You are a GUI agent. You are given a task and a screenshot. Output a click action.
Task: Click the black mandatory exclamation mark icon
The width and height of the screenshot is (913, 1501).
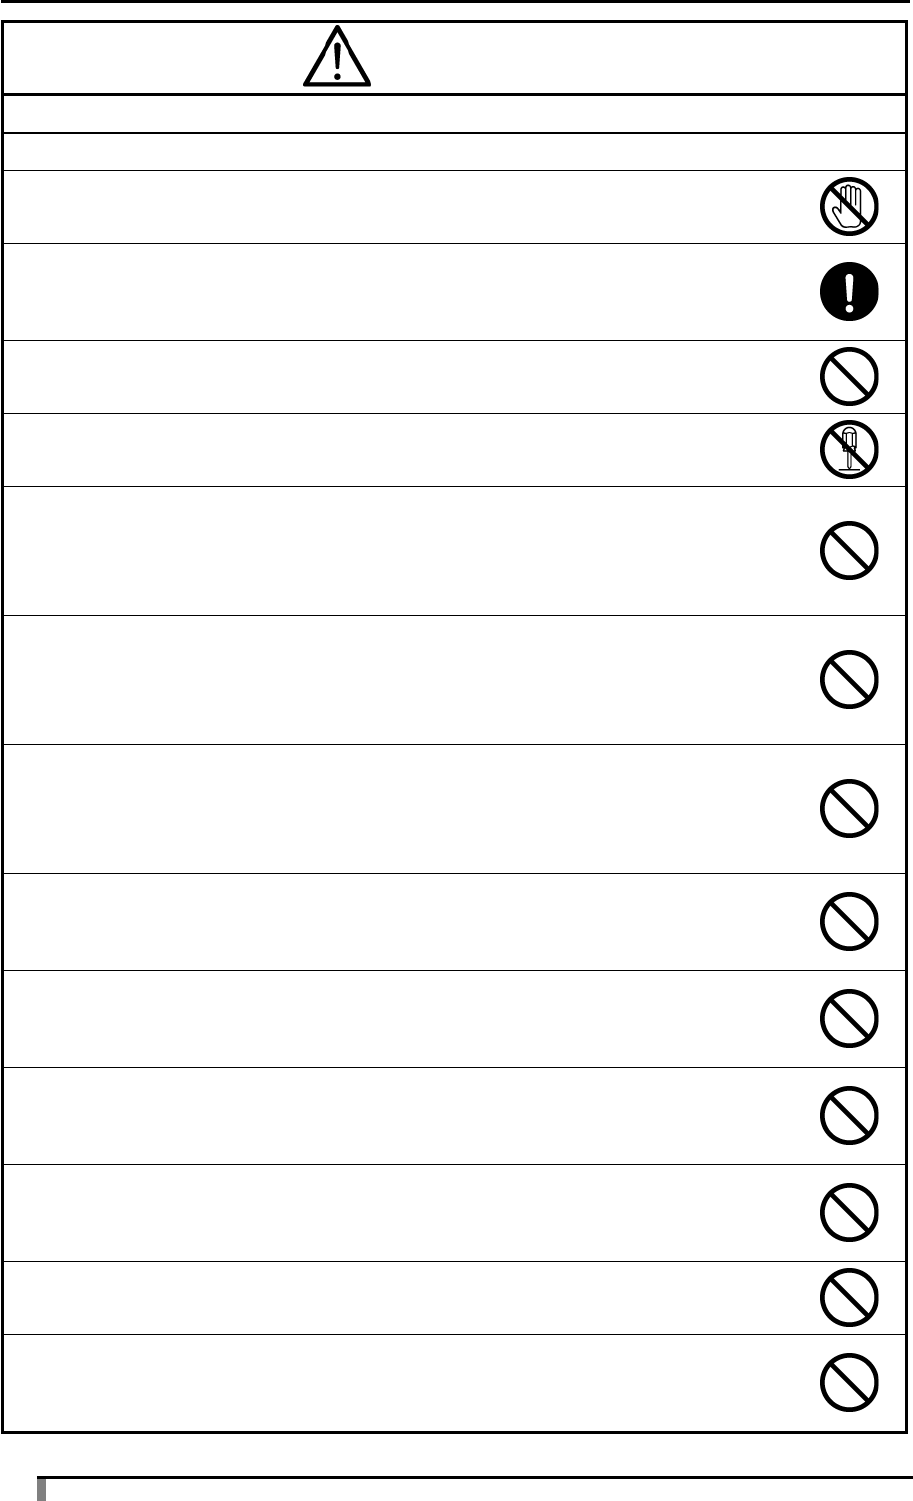tap(849, 292)
